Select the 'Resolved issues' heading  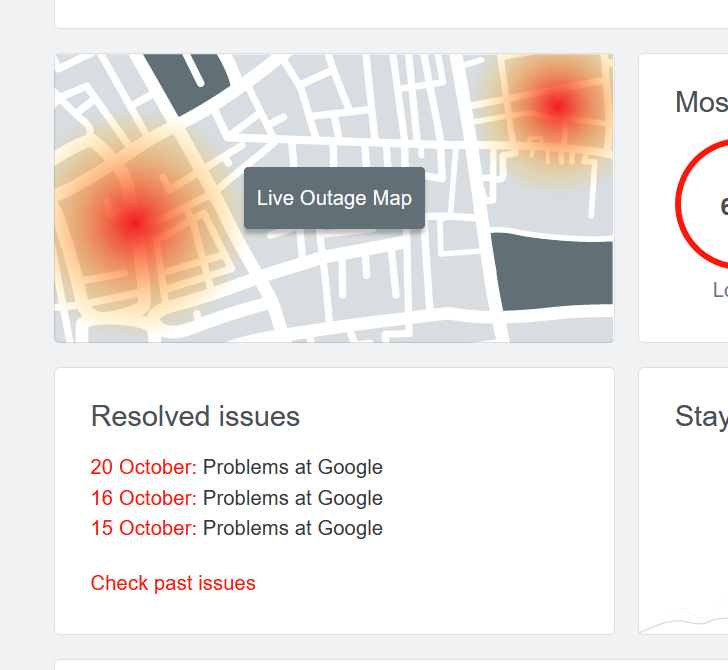click(195, 417)
